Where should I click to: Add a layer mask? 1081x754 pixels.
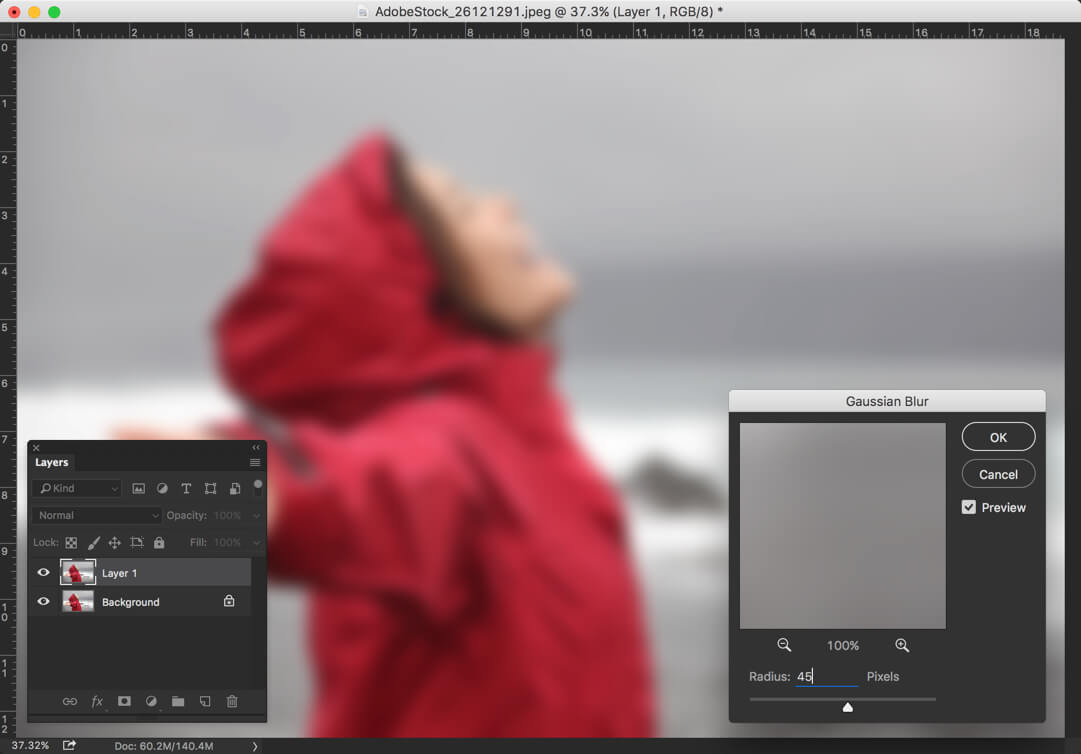coord(124,702)
